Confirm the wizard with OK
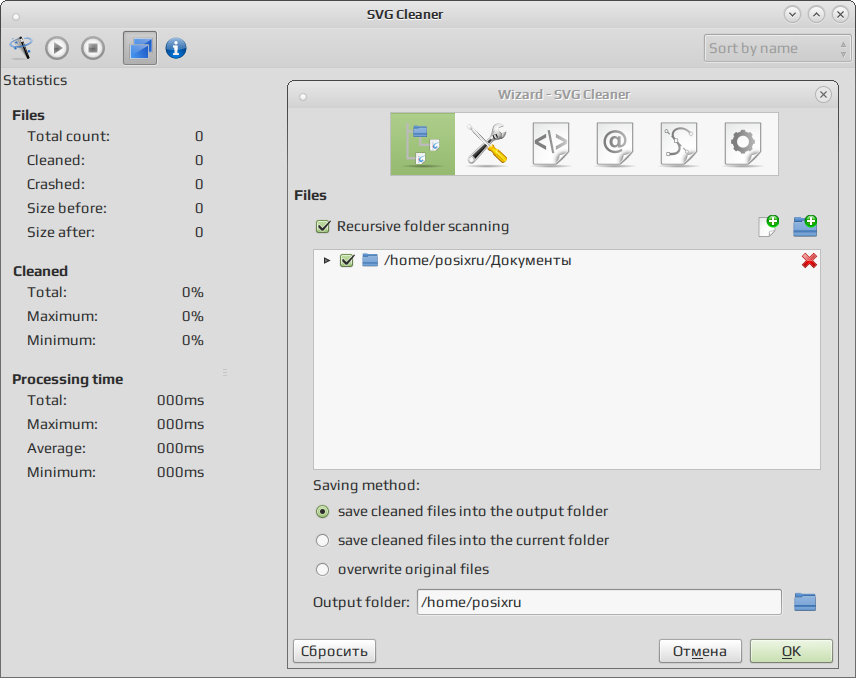Viewport: 856px width, 678px height. pos(791,651)
